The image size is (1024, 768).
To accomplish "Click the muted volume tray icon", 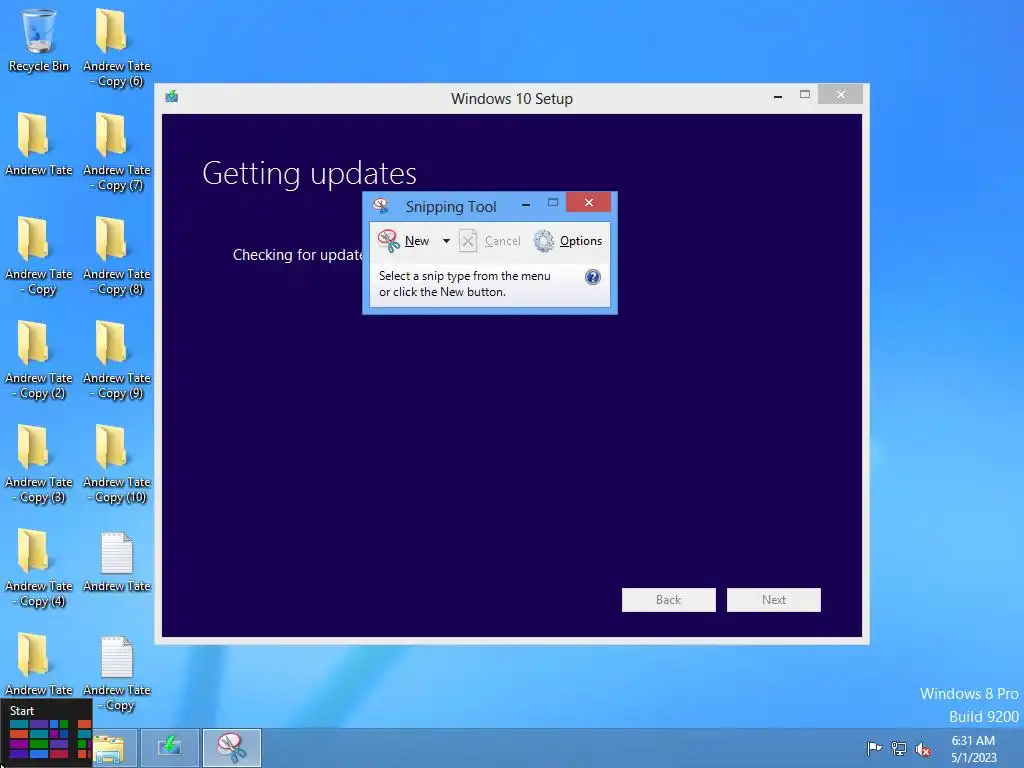I will point(923,749).
